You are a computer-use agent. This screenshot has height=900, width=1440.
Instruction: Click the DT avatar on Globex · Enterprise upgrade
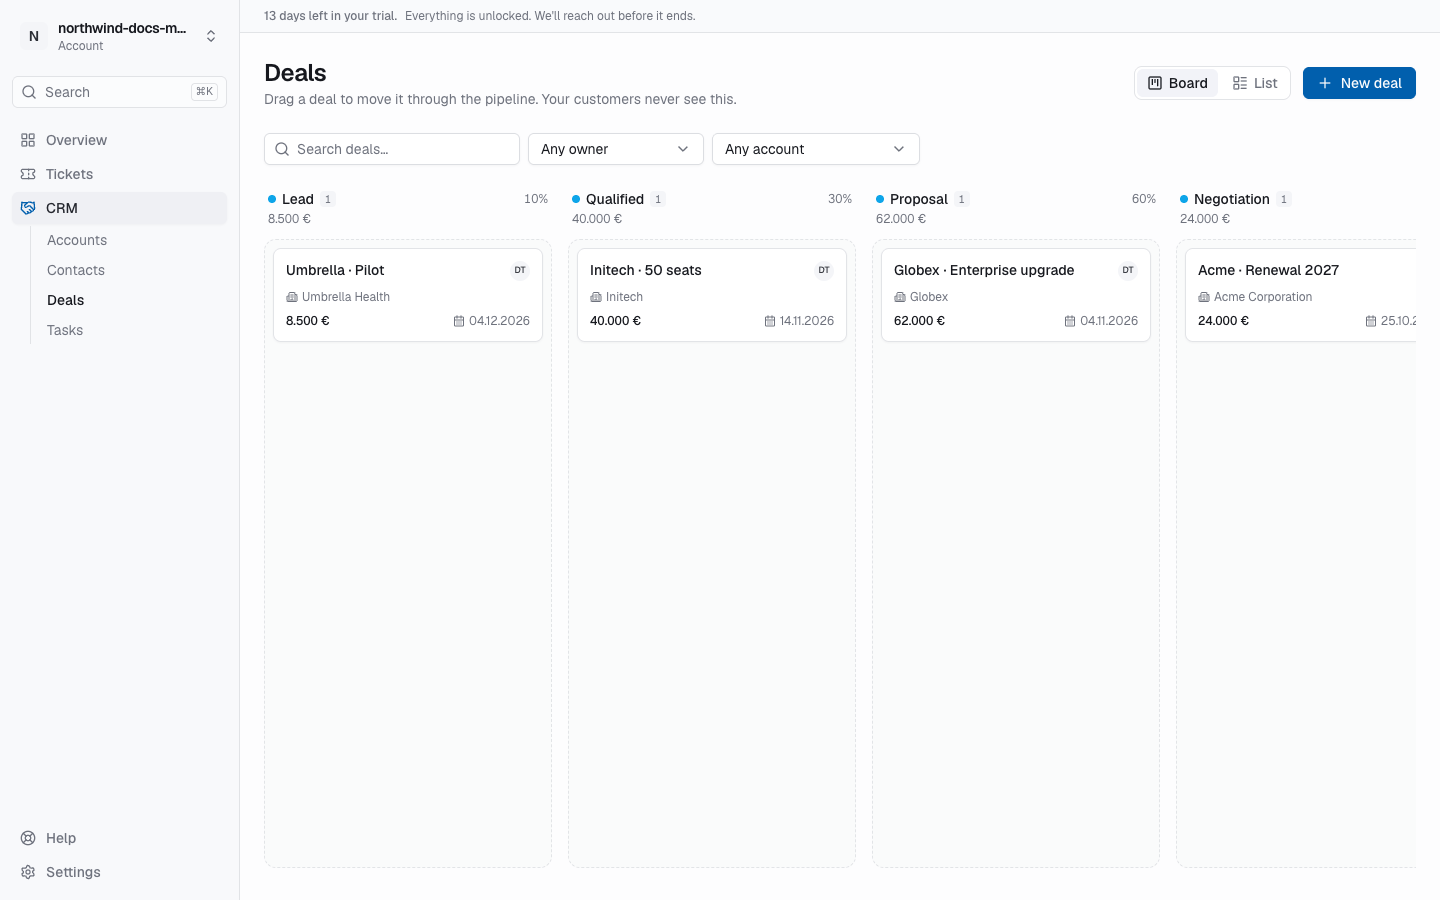[1128, 270]
